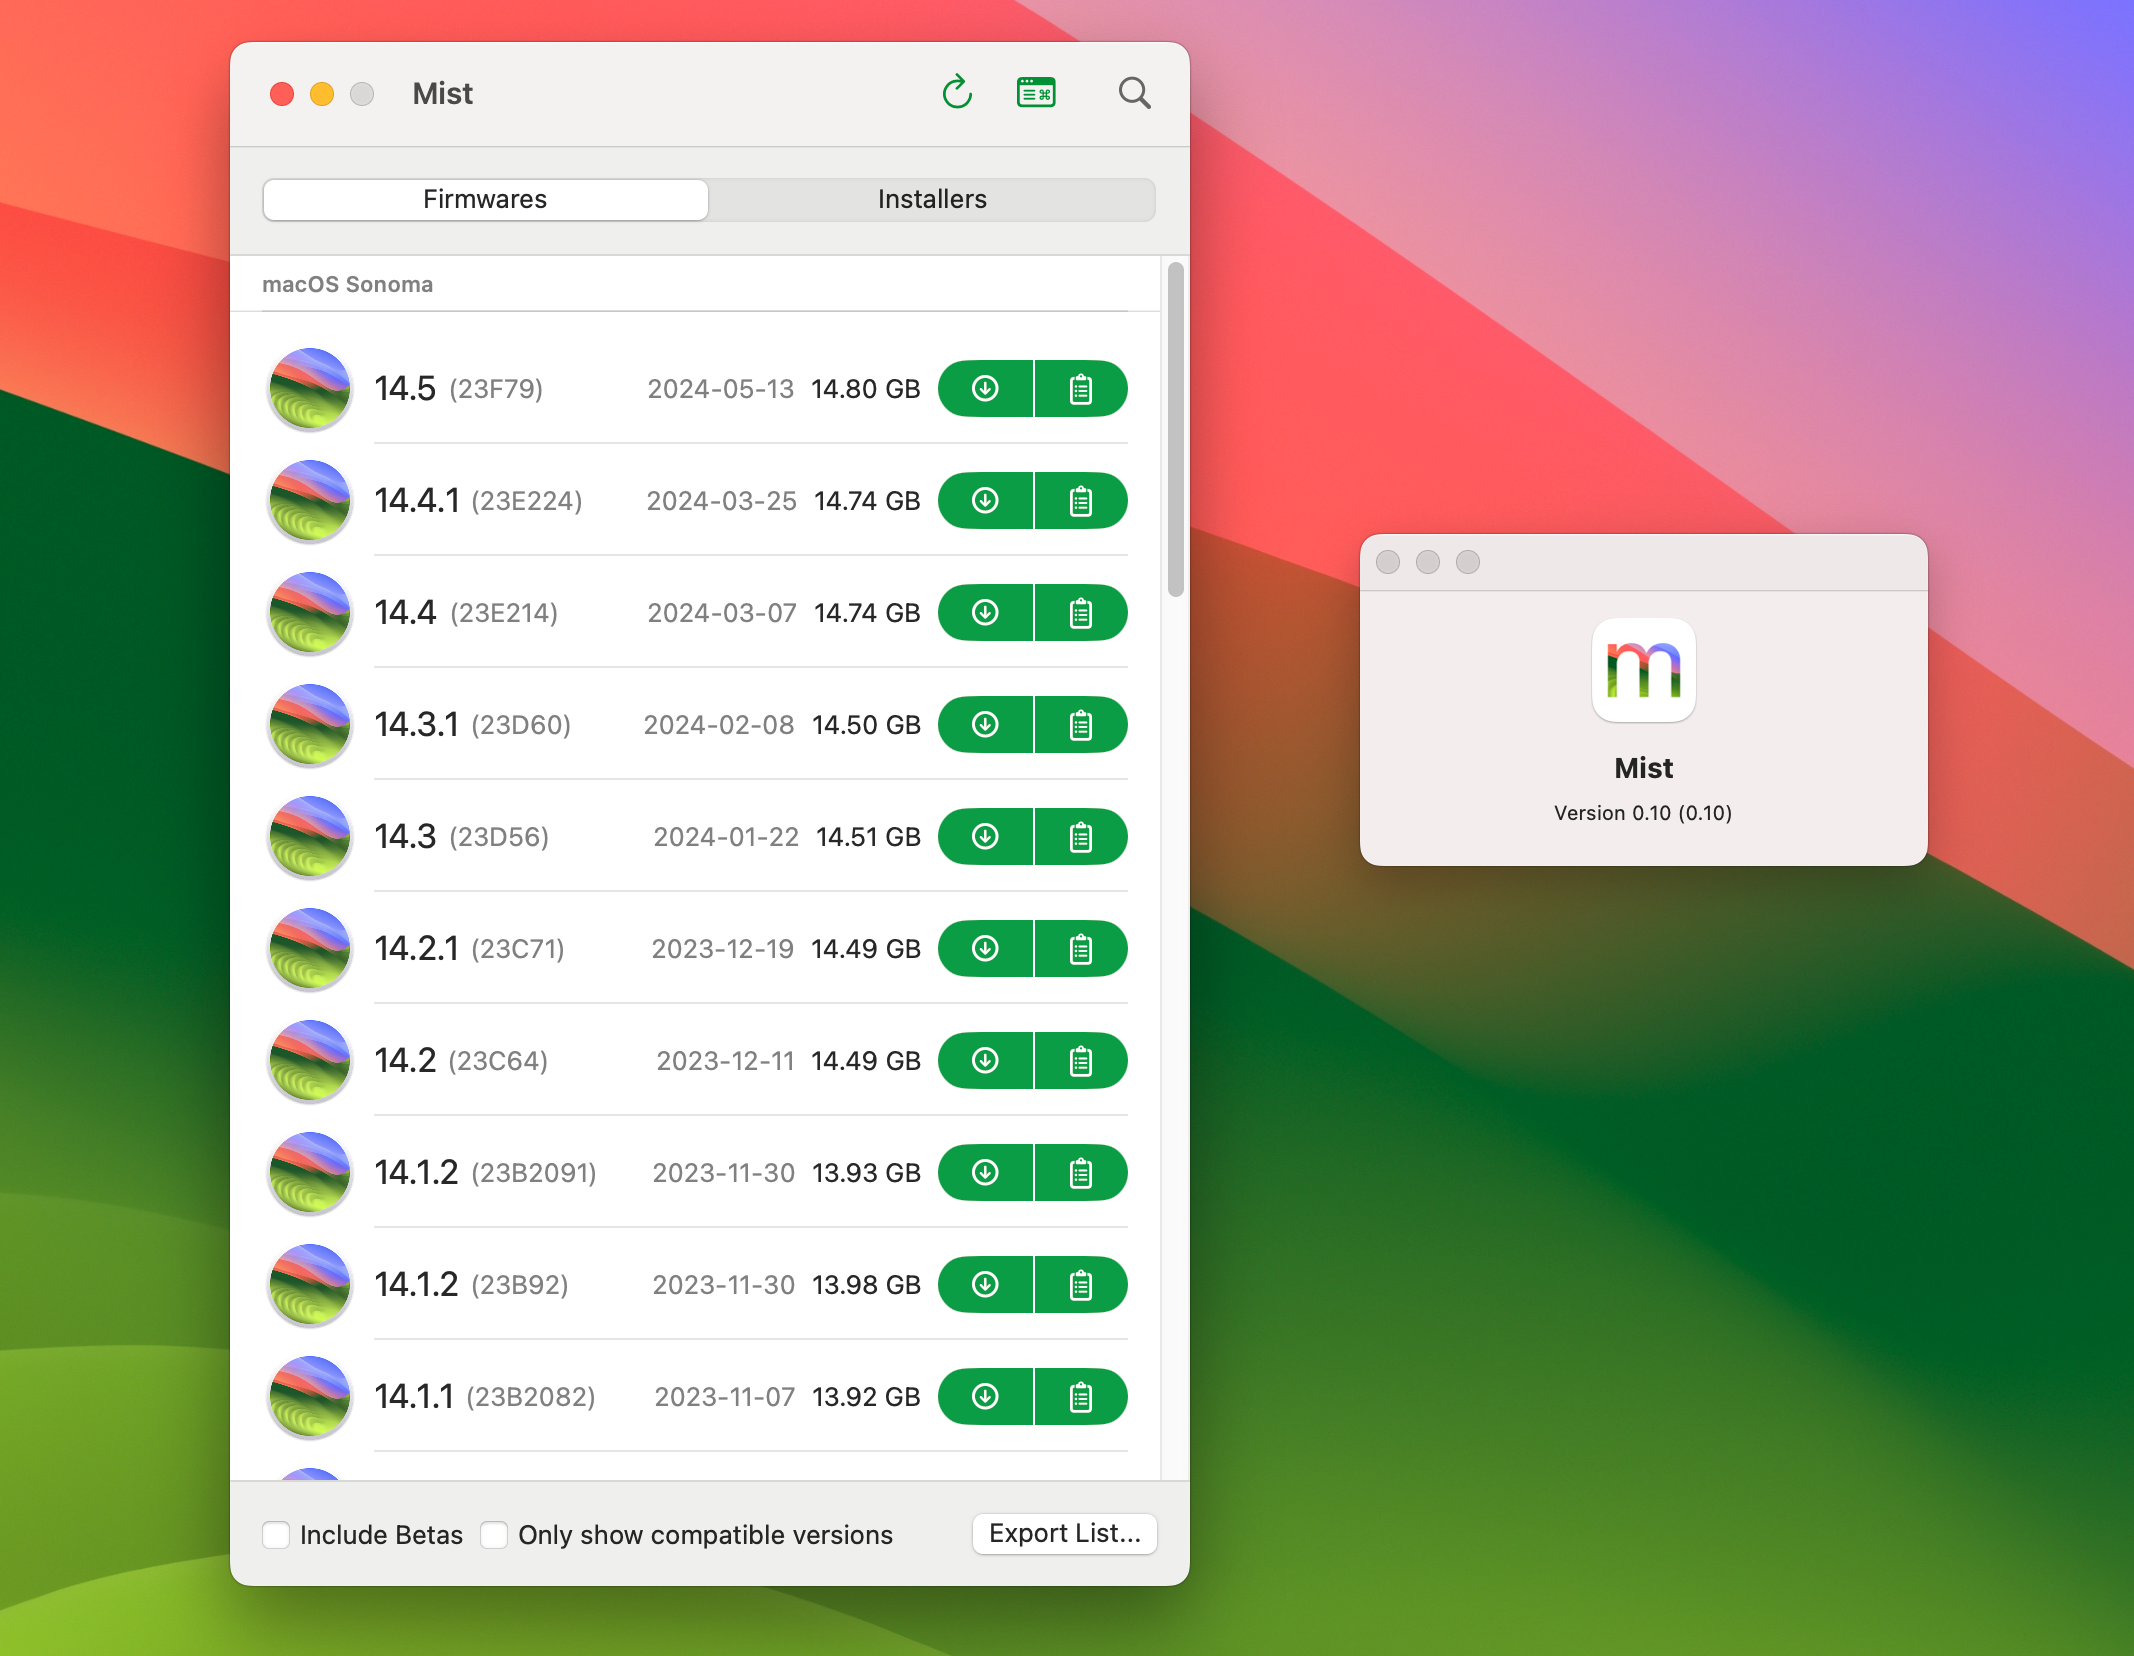Click Version 0.10 (0.10) text in About window
The height and width of the screenshot is (1656, 2134).
coord(1643,813)
